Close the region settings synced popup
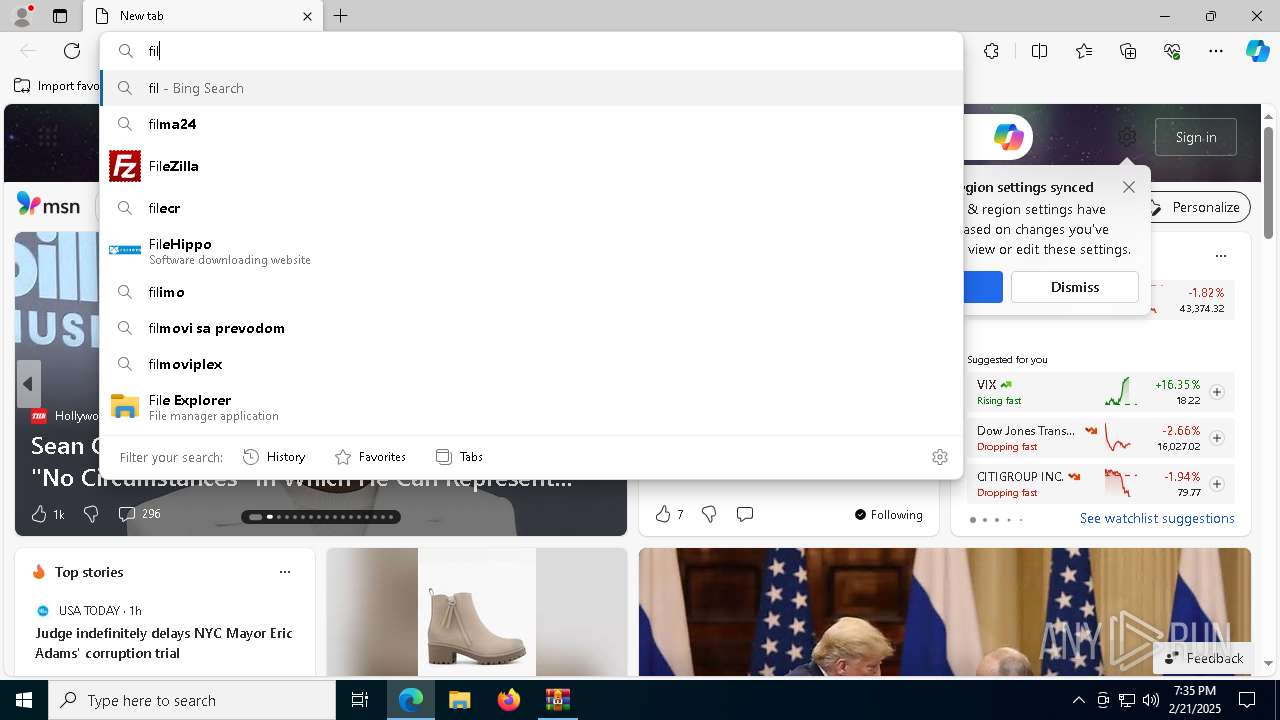This screenshot has width=1280, height=720. (1129, 187)
